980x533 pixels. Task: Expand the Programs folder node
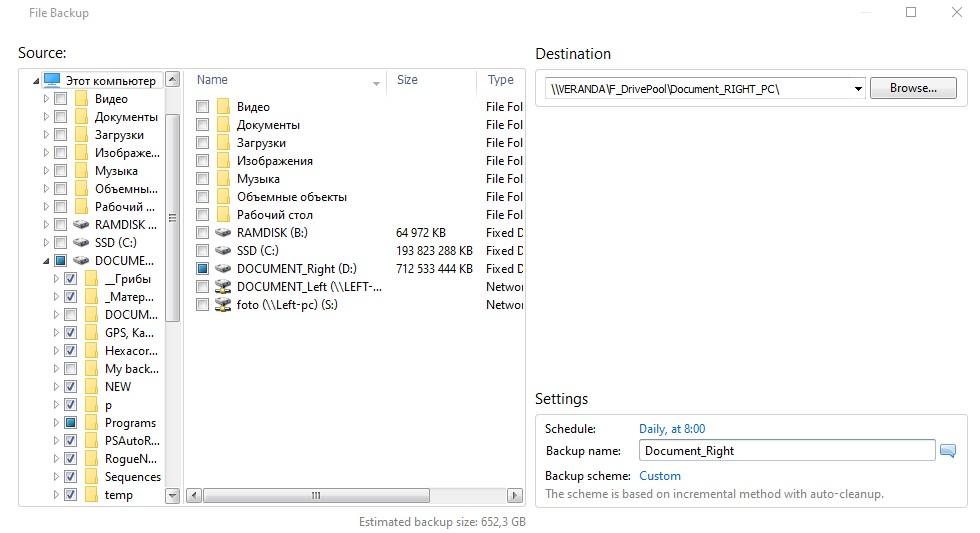(x=56, y=422)
